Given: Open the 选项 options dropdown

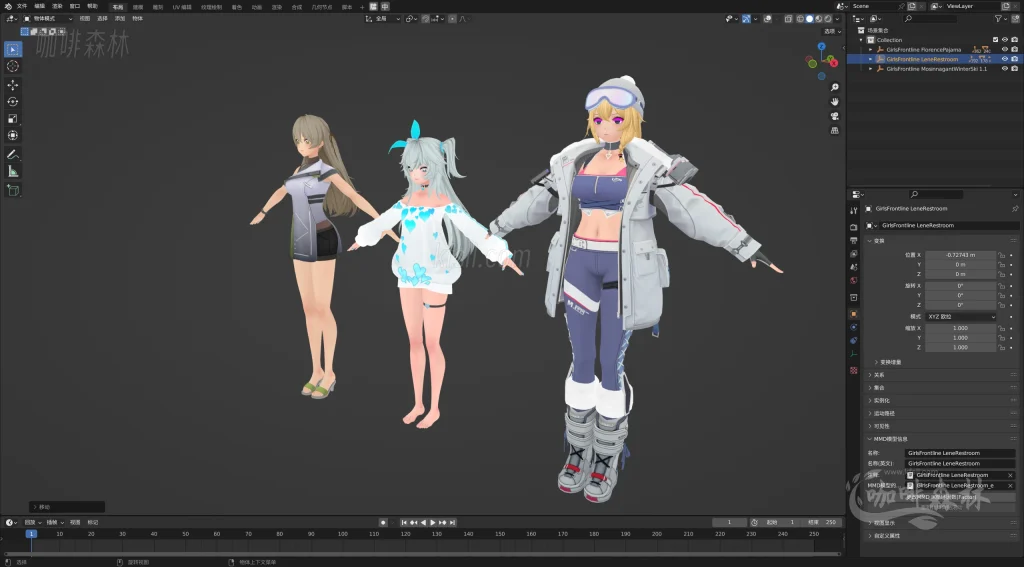Looking at the screenshot, I should 832,31.
